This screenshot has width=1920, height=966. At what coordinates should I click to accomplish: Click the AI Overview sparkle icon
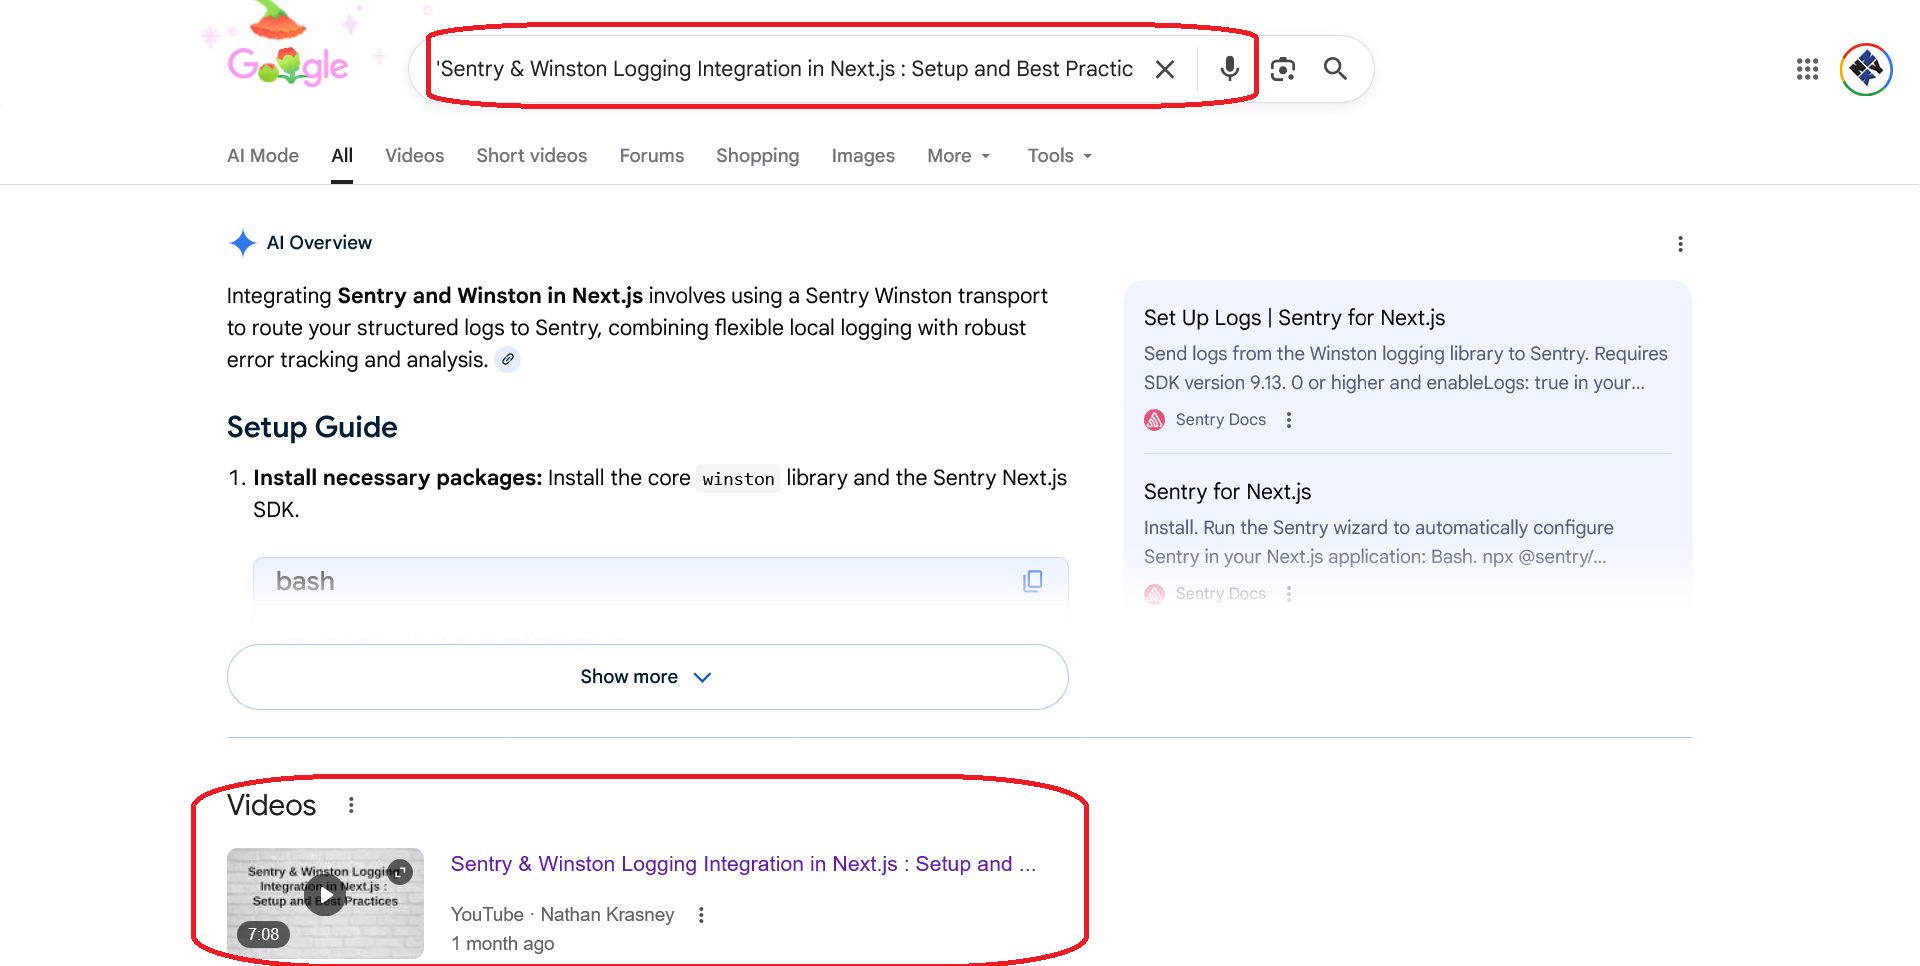(x=242, y=243)
